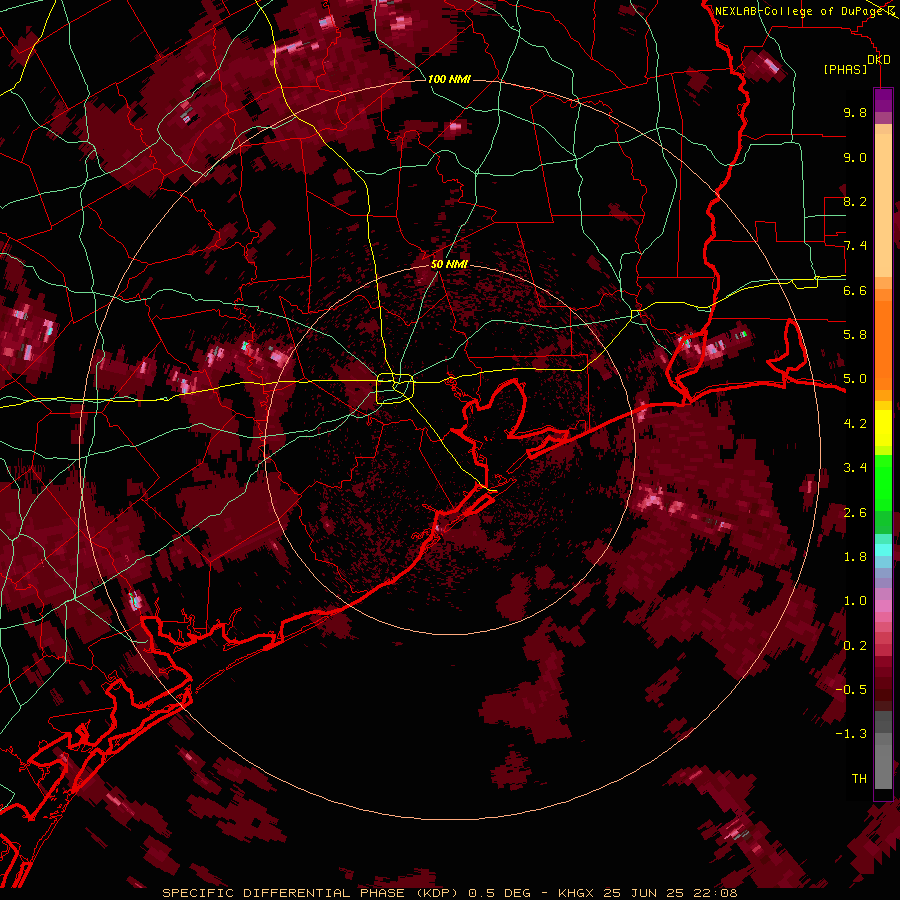Click the 1.8 value on the color scale
Viewport: 900px width, 900px height.
(855, 557)
